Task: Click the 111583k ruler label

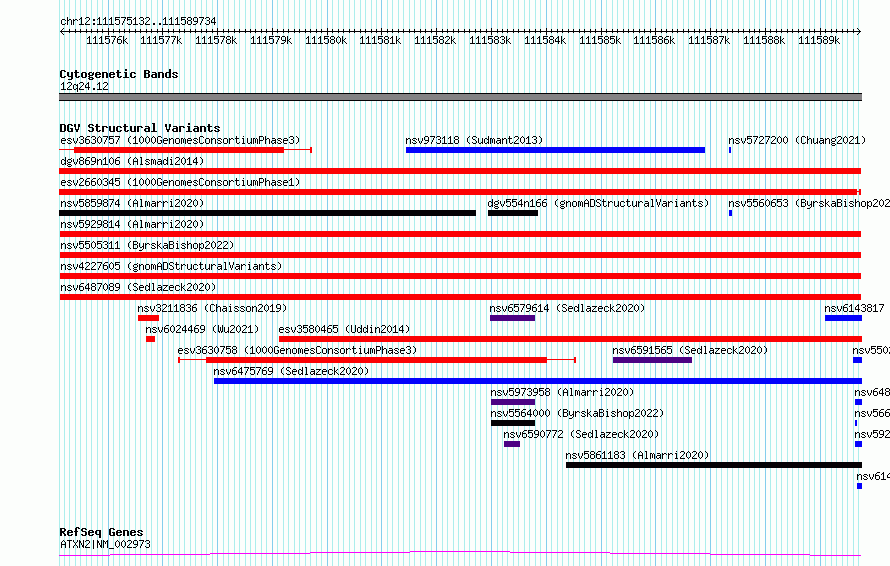Action: [x=490, y=40]
